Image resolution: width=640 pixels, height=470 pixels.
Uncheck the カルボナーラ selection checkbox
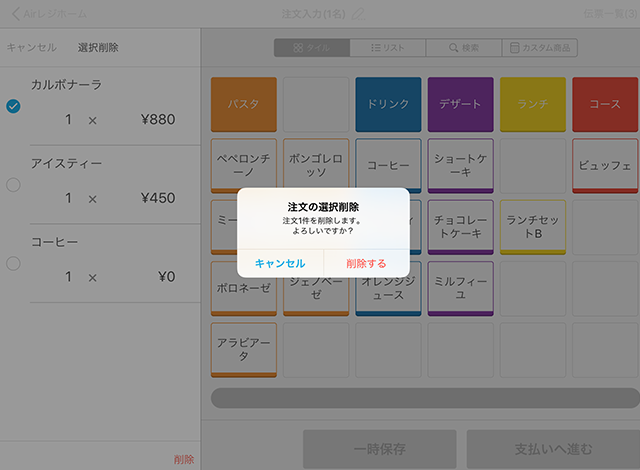coord(13,106)
